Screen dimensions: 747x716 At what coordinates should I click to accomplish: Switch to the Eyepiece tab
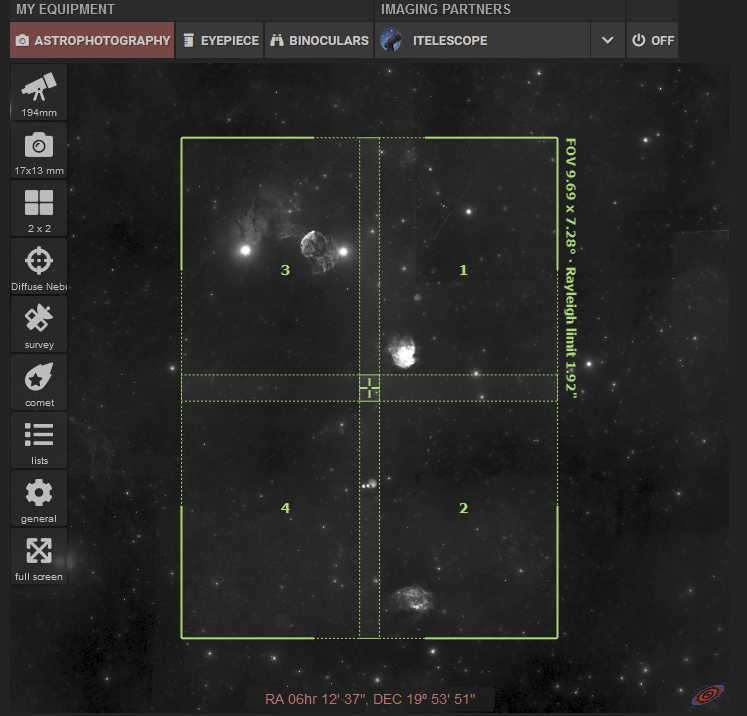(x=220, y=40)
